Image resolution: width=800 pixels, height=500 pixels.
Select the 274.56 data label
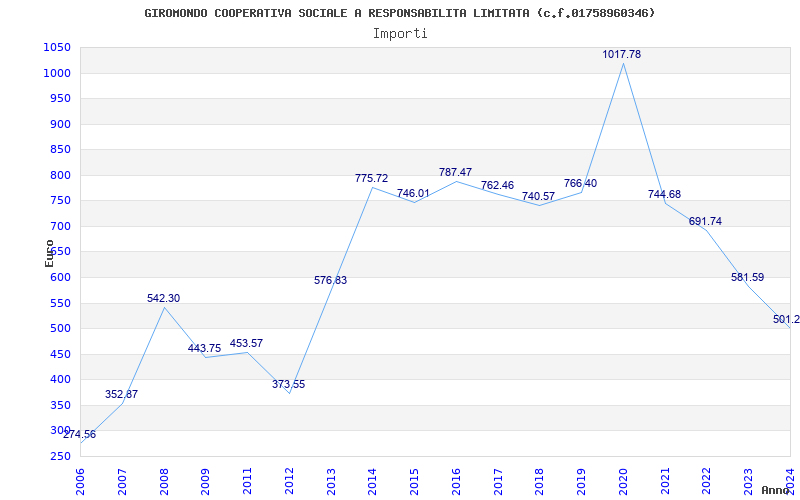click(x=79, y=435)
